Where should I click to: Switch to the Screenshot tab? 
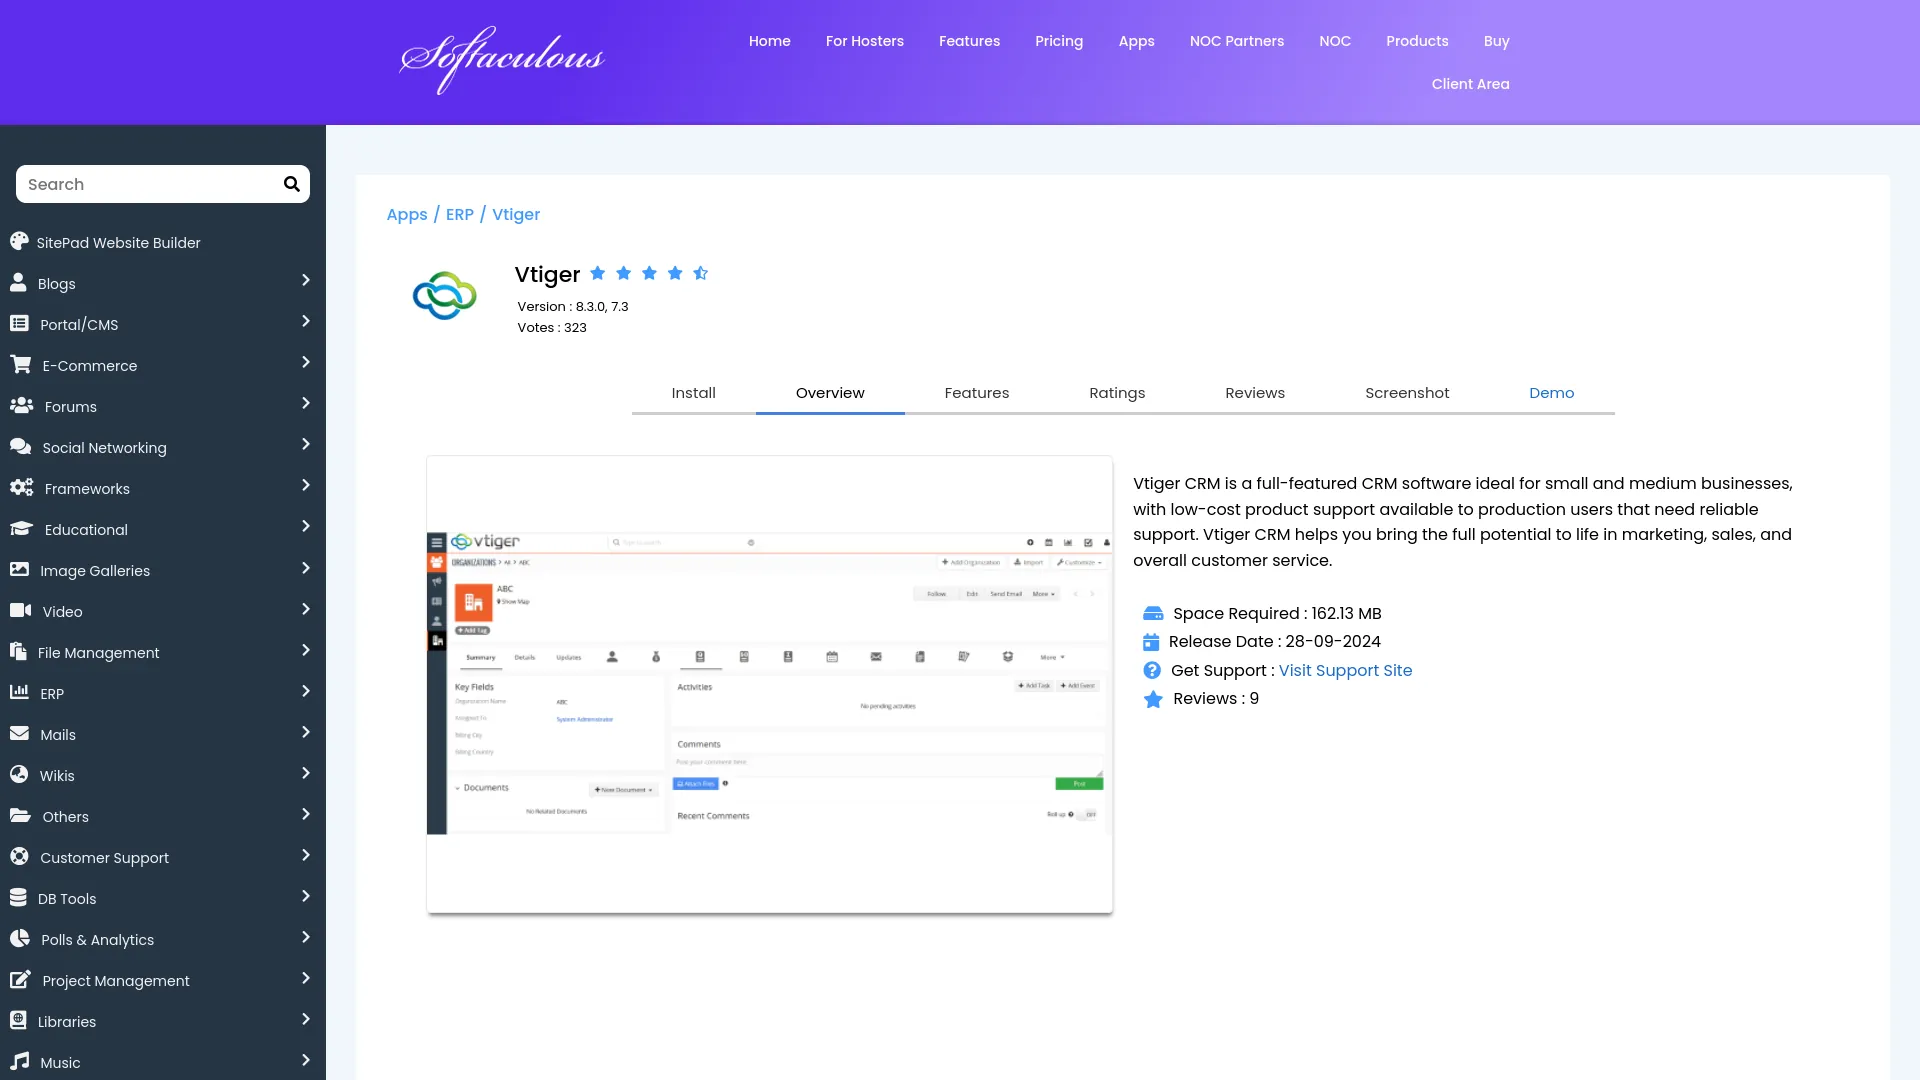point(1407,393)
